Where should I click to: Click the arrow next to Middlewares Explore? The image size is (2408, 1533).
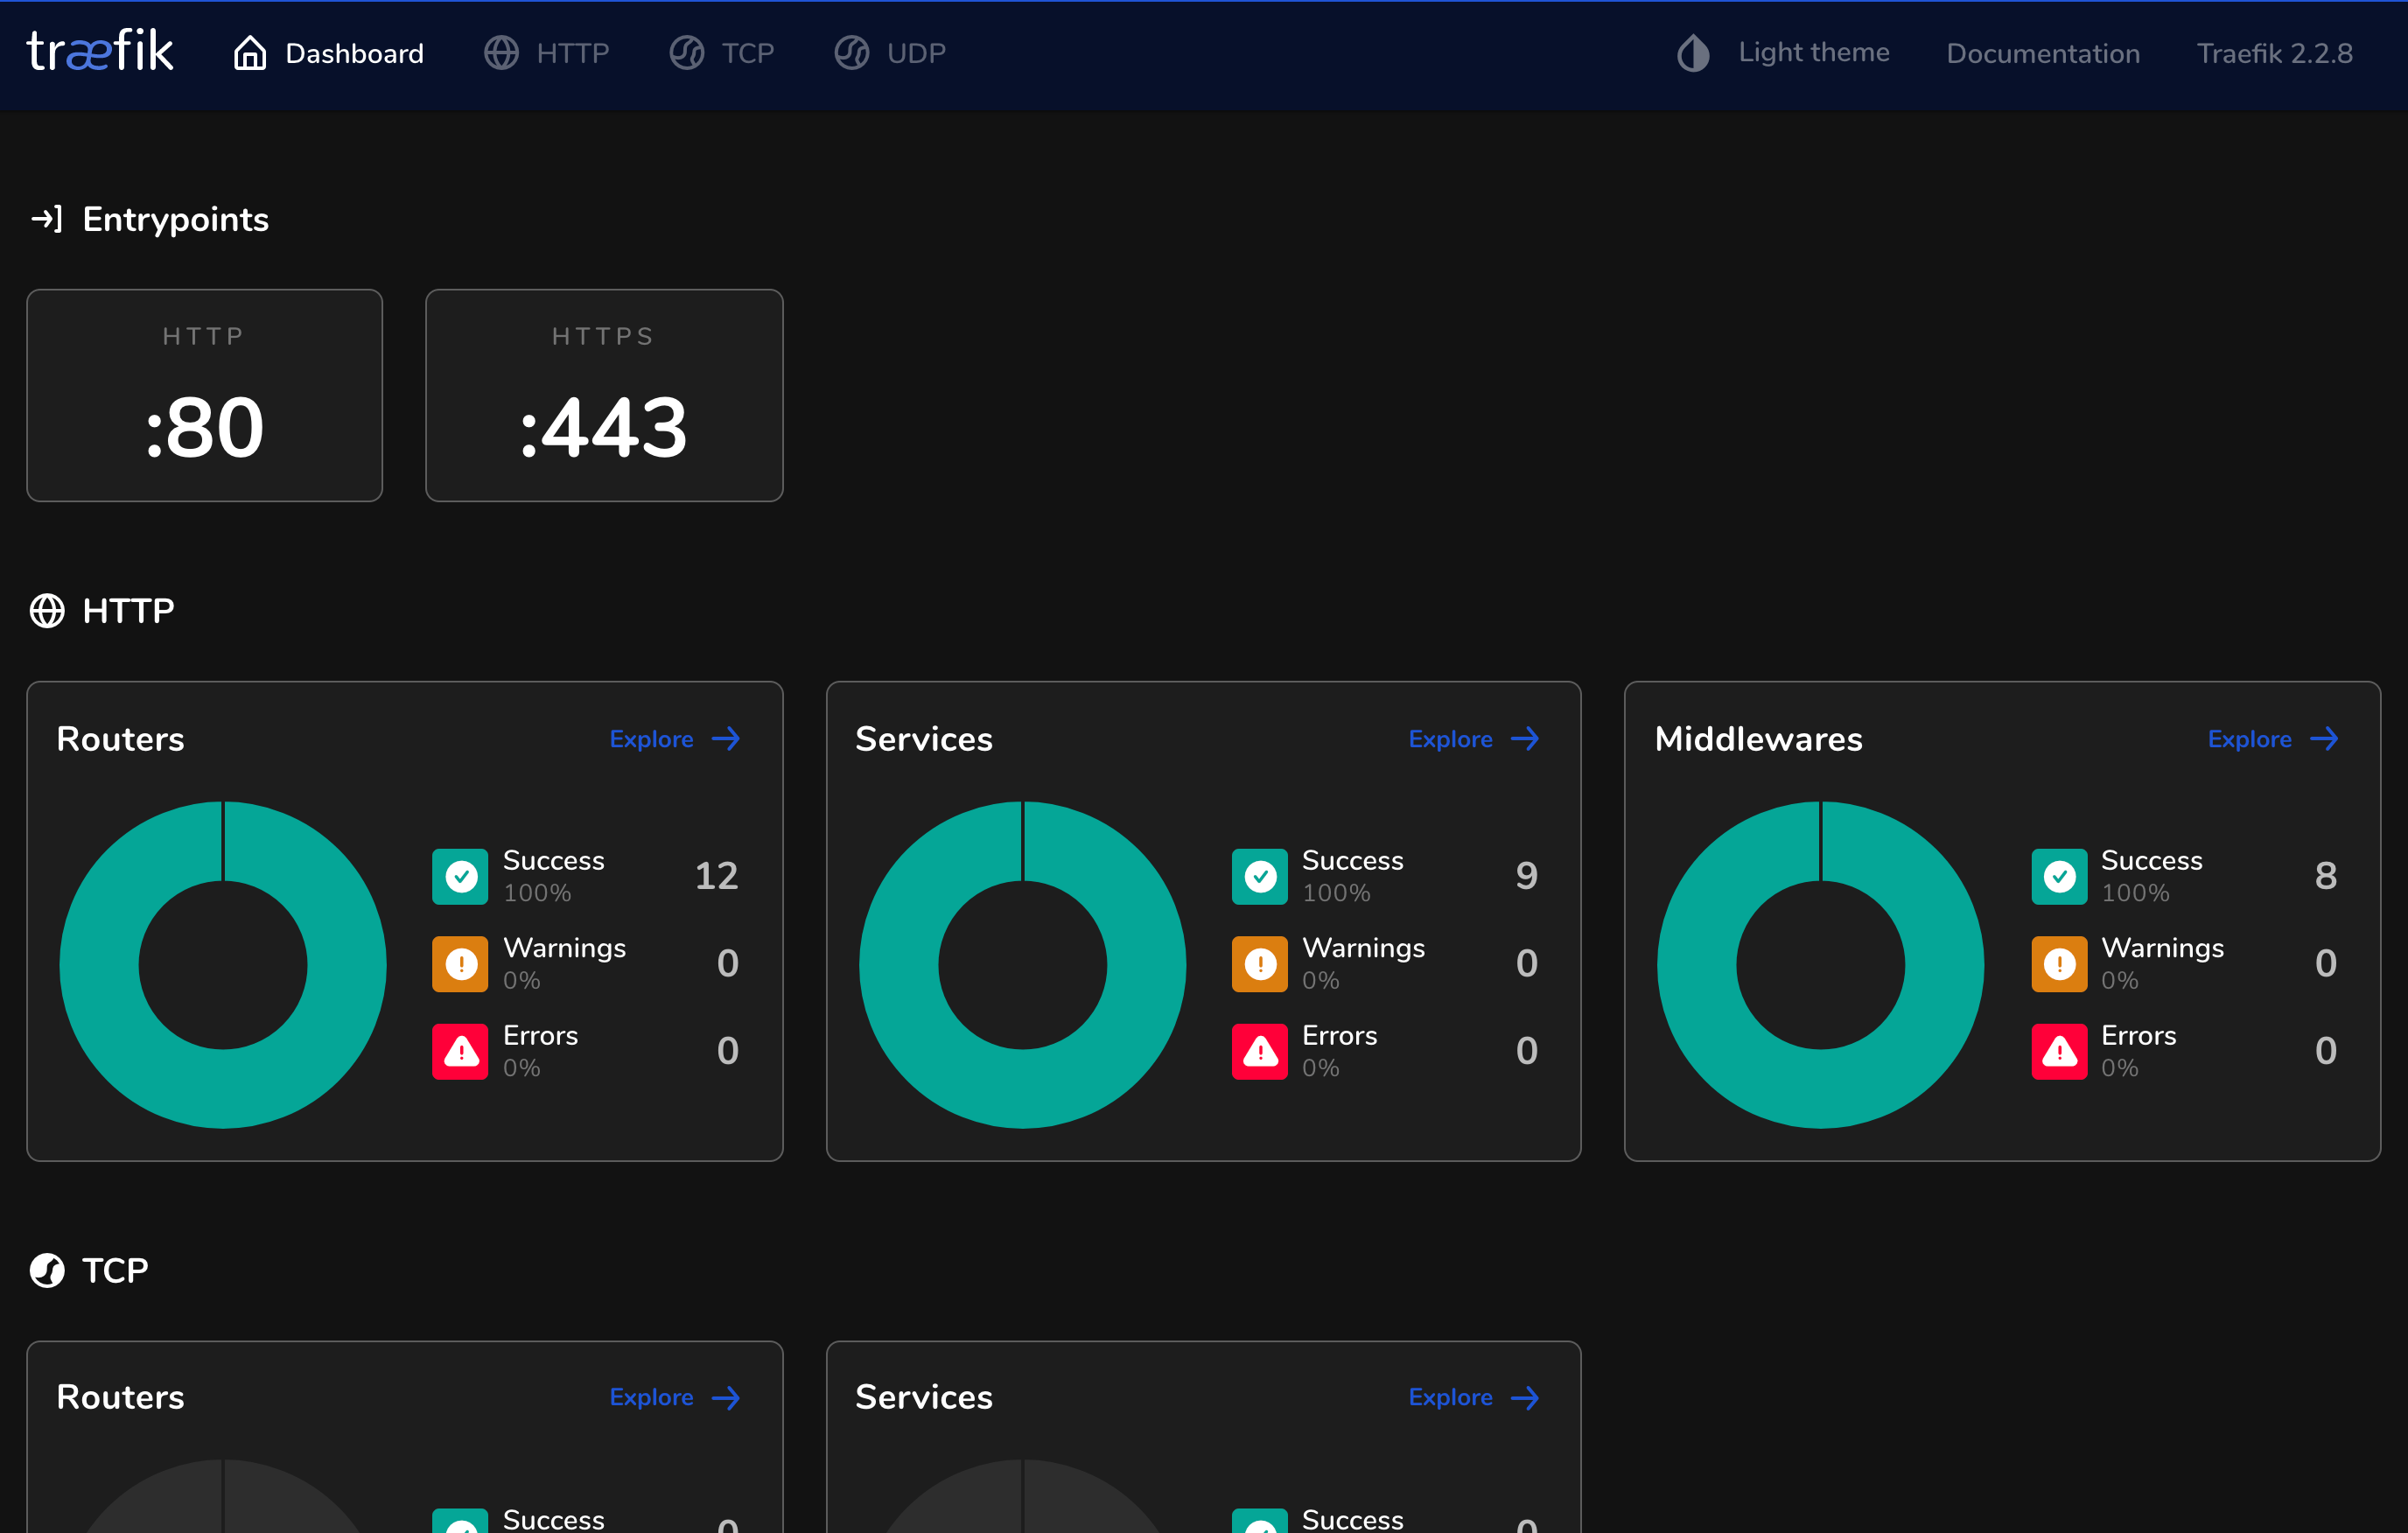(2325, 738)
